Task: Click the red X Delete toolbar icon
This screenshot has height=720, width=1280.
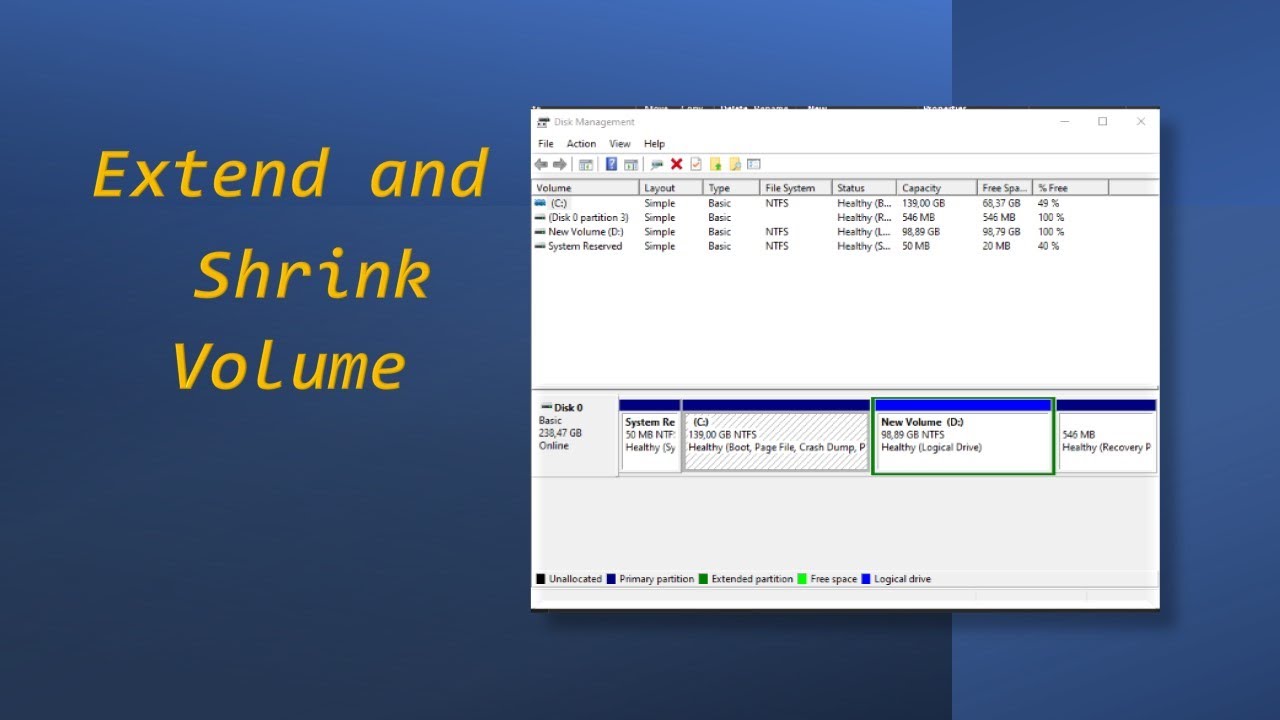Action: [x=676, y=164]
